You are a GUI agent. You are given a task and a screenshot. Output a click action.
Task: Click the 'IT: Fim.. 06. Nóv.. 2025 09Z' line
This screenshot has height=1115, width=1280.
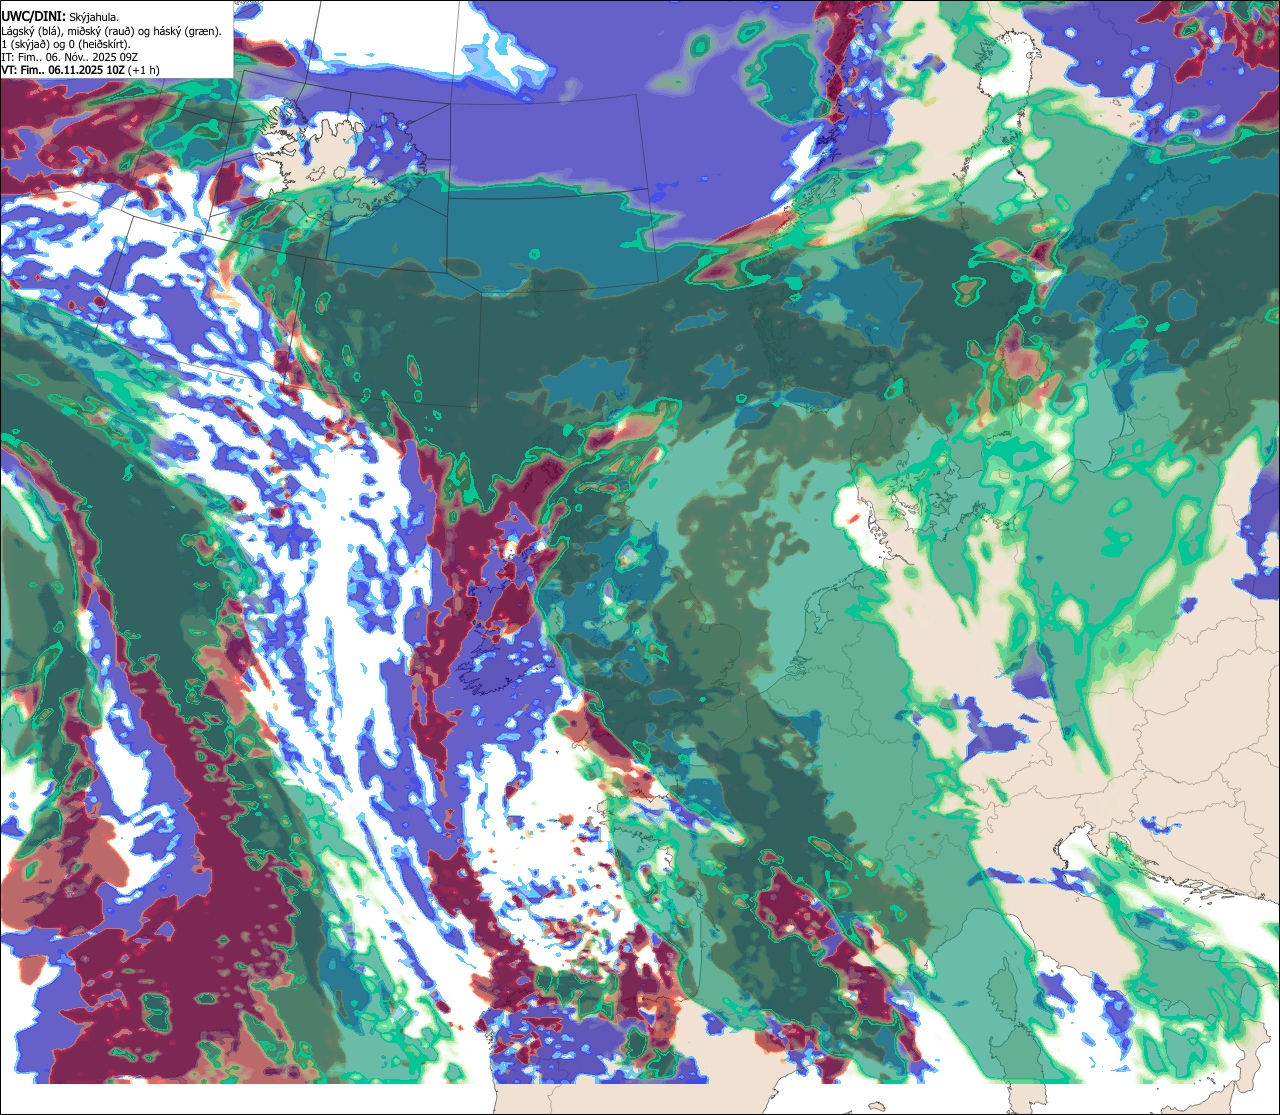pos(70,57)
